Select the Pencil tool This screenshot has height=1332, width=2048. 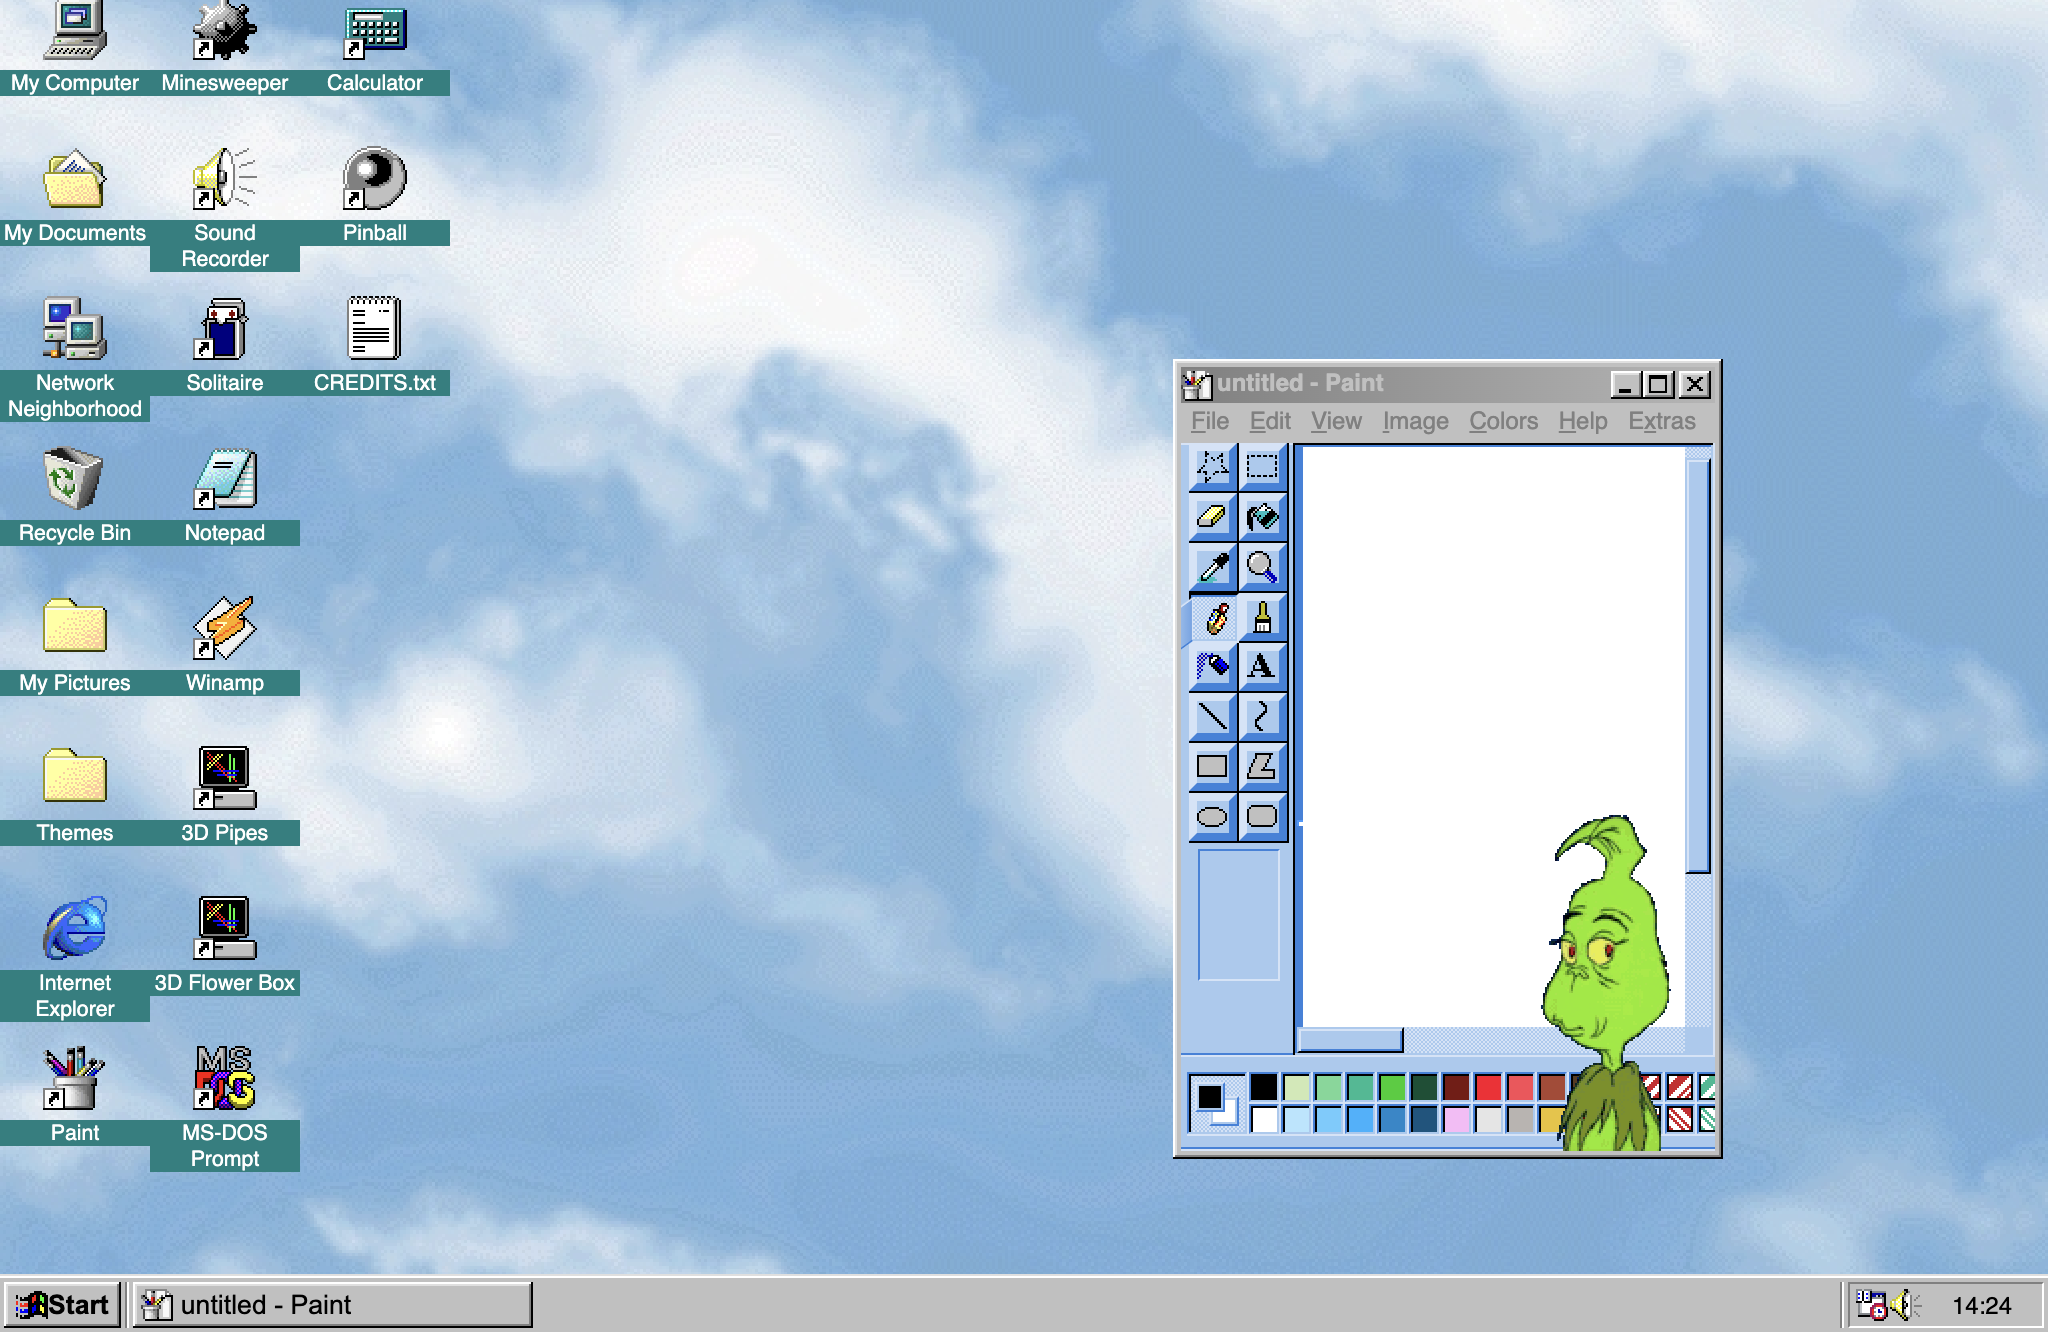1213,617
